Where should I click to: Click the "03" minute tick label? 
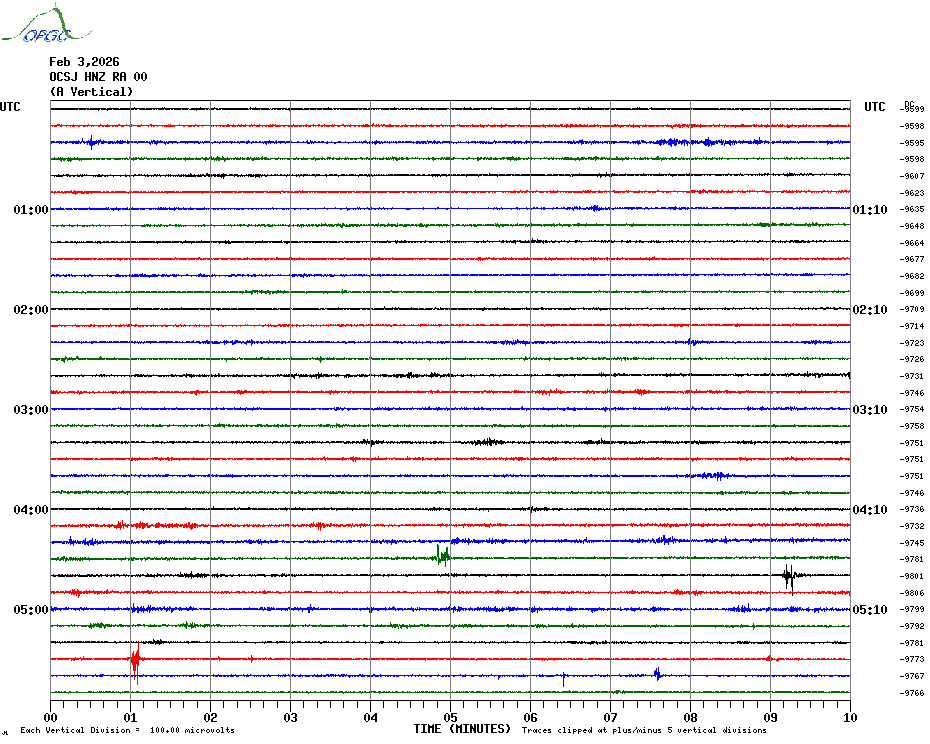tap(290, 717)
